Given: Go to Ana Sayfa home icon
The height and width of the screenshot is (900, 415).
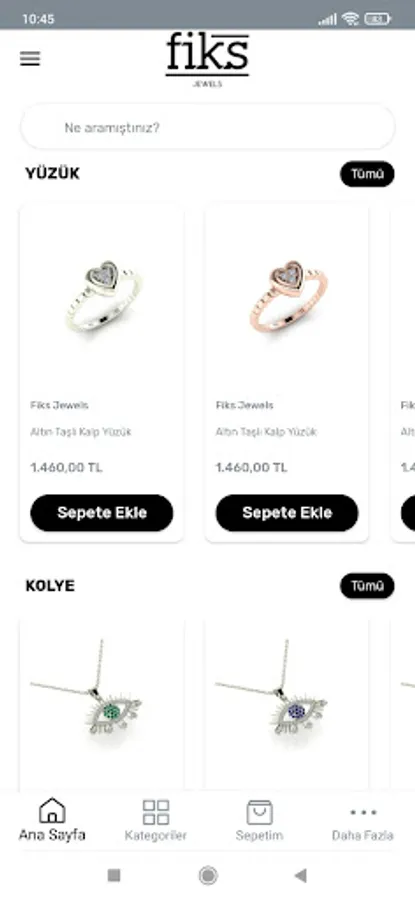Looking at the screenshot, I should pos(52,811).
